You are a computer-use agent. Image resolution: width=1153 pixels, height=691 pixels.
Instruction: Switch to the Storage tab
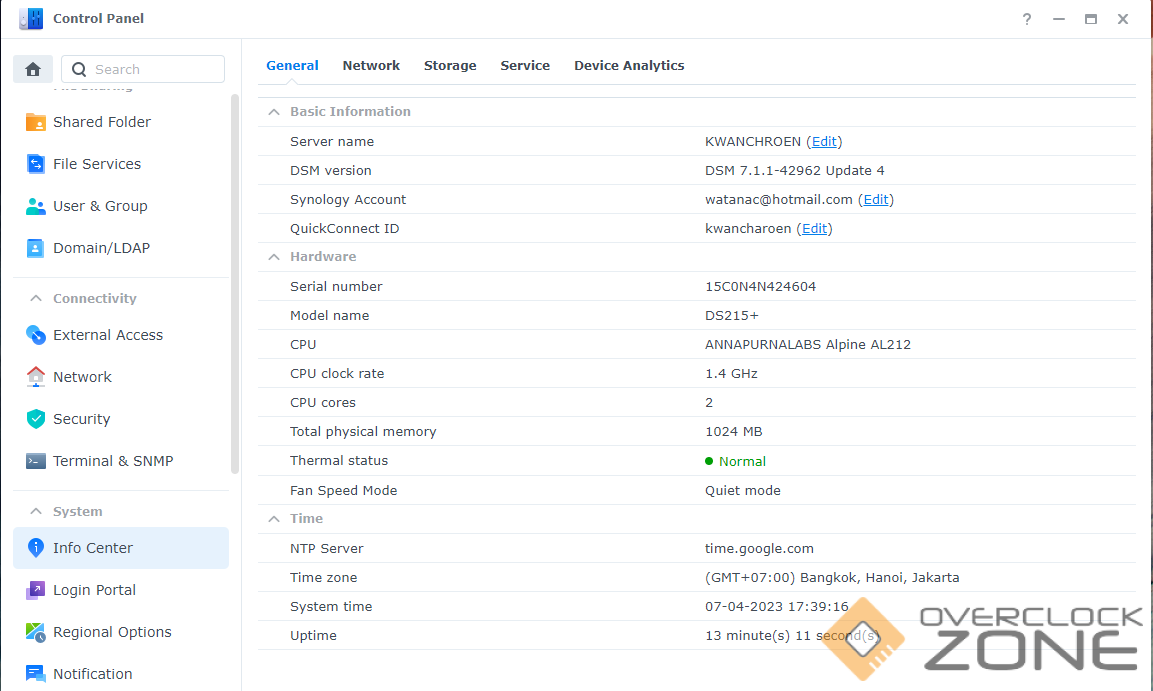(450, 66)
